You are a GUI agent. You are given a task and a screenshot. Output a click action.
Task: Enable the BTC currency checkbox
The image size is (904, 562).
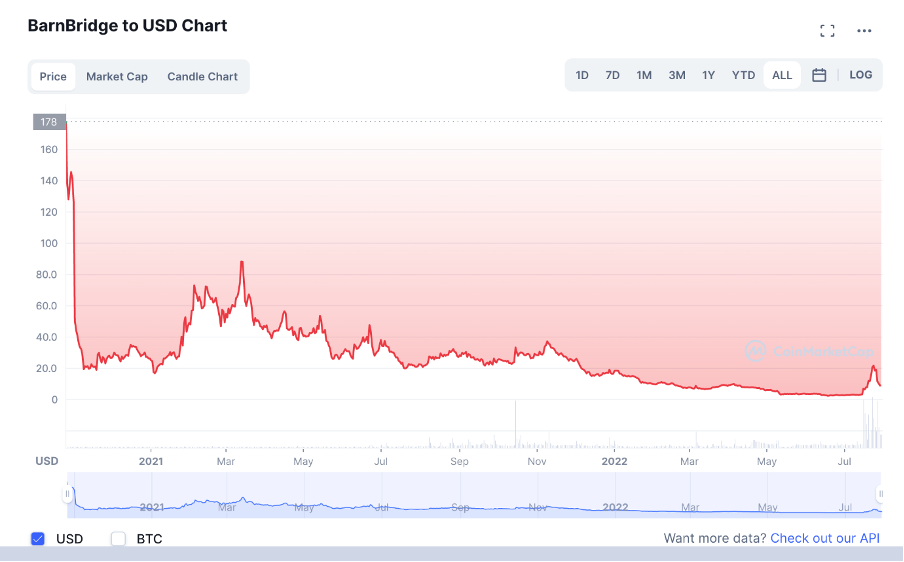click(118, 539)
